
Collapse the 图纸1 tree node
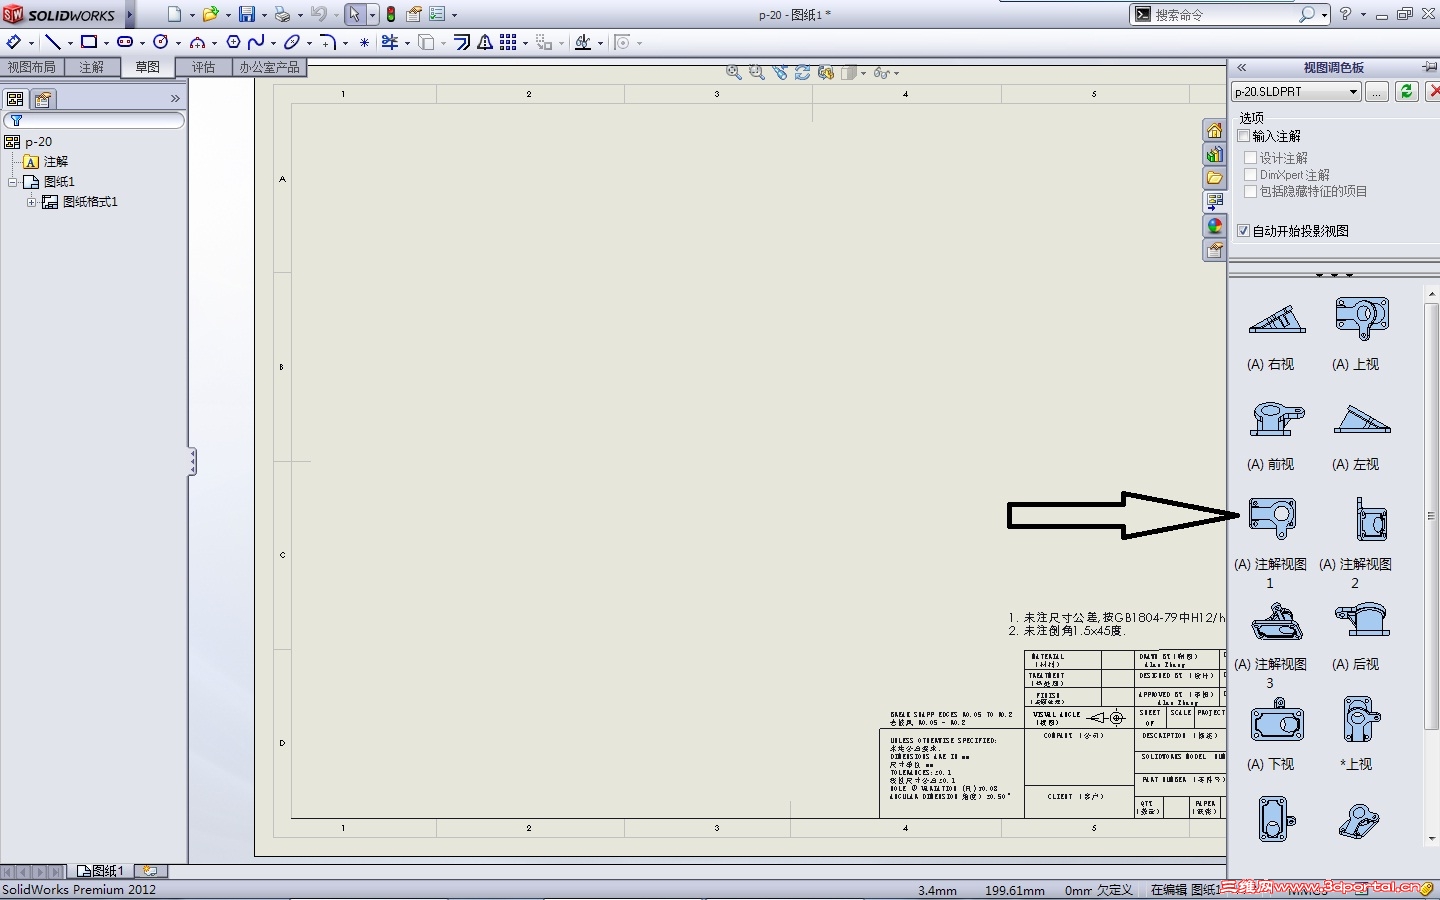[13, 182]
